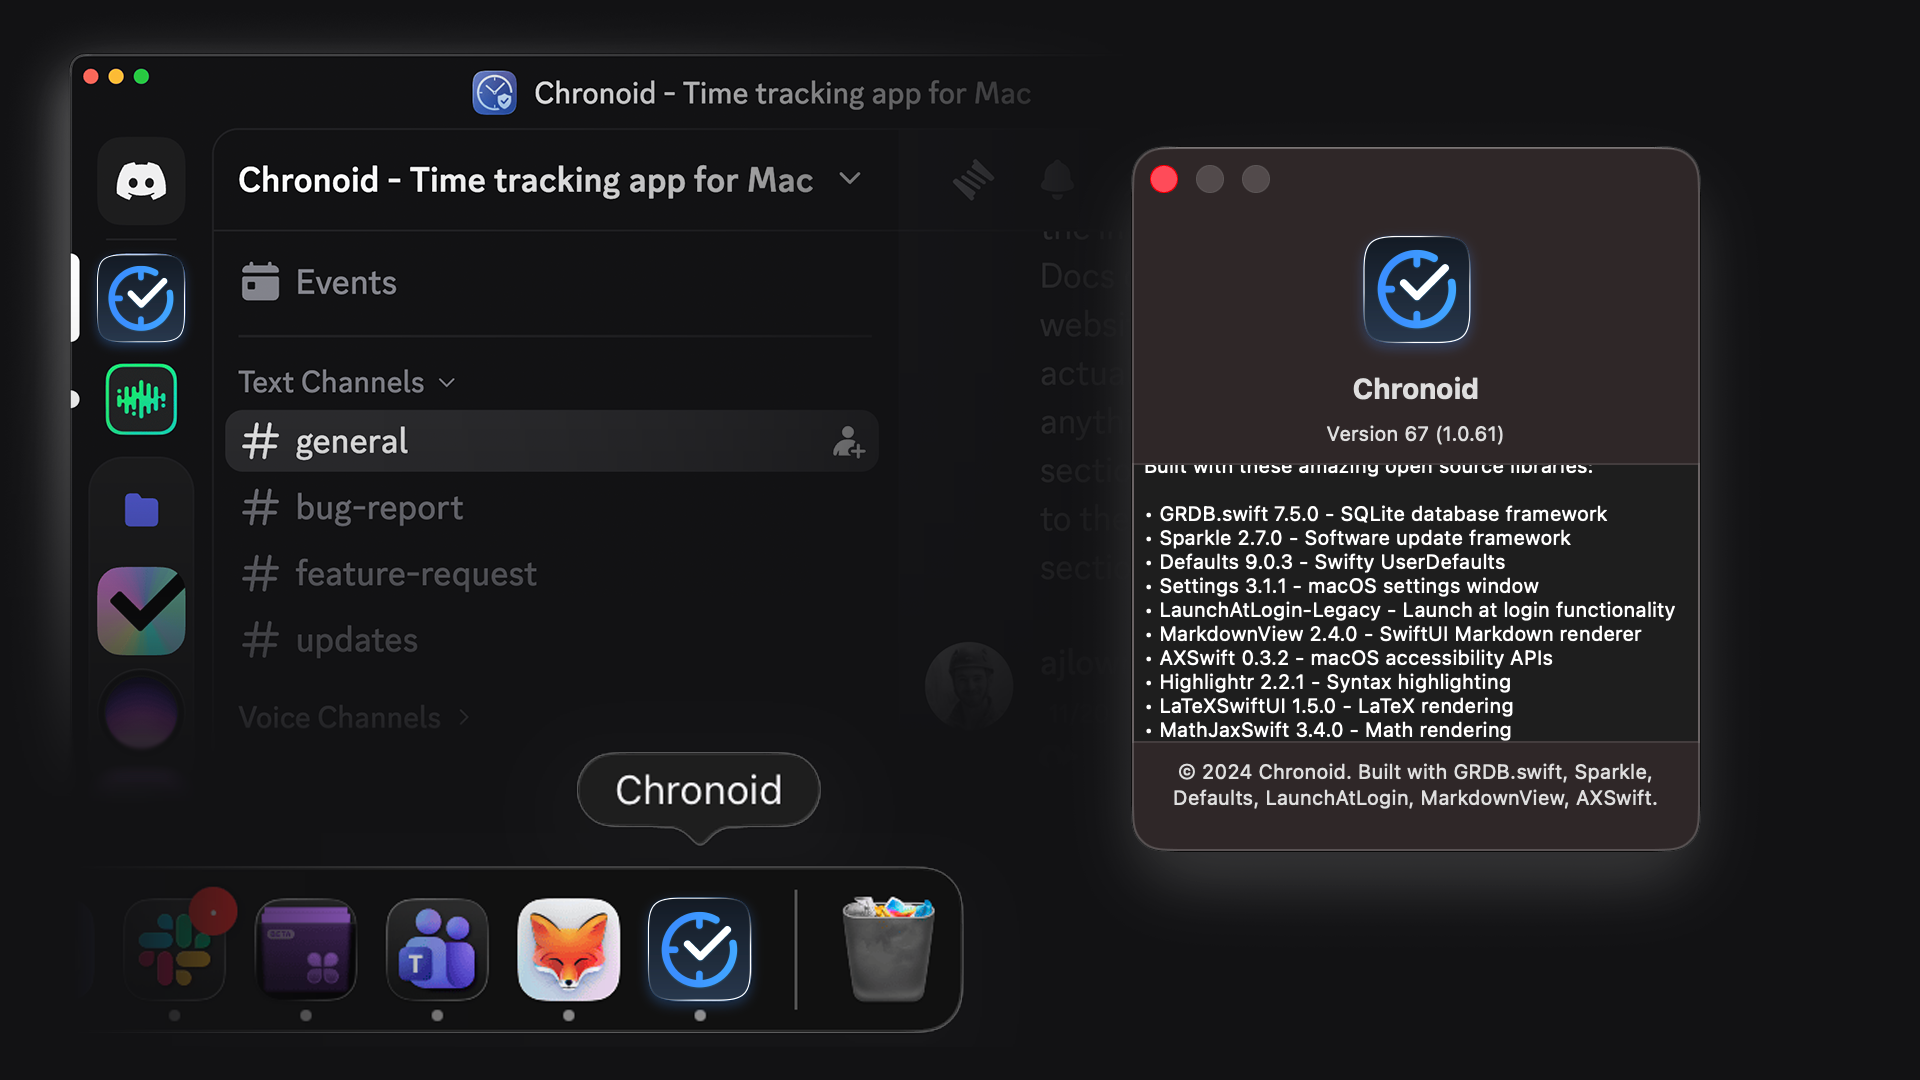Open the blue server folder icon
The height and width of the screenshot is (1080, 1920).
(141, 510)
